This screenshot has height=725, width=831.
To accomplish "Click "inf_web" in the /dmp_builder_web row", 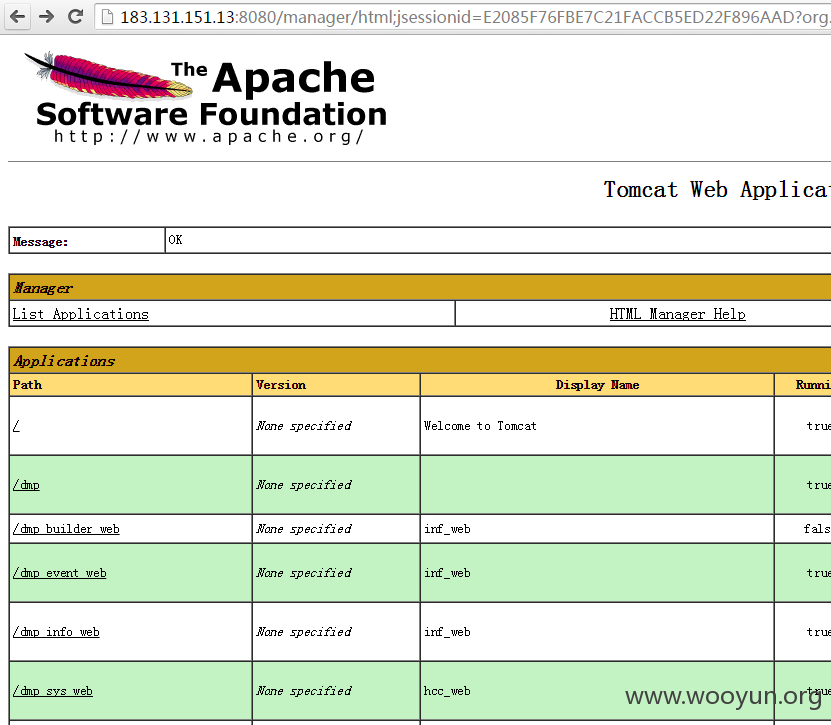I will click(x=447, y=529).
